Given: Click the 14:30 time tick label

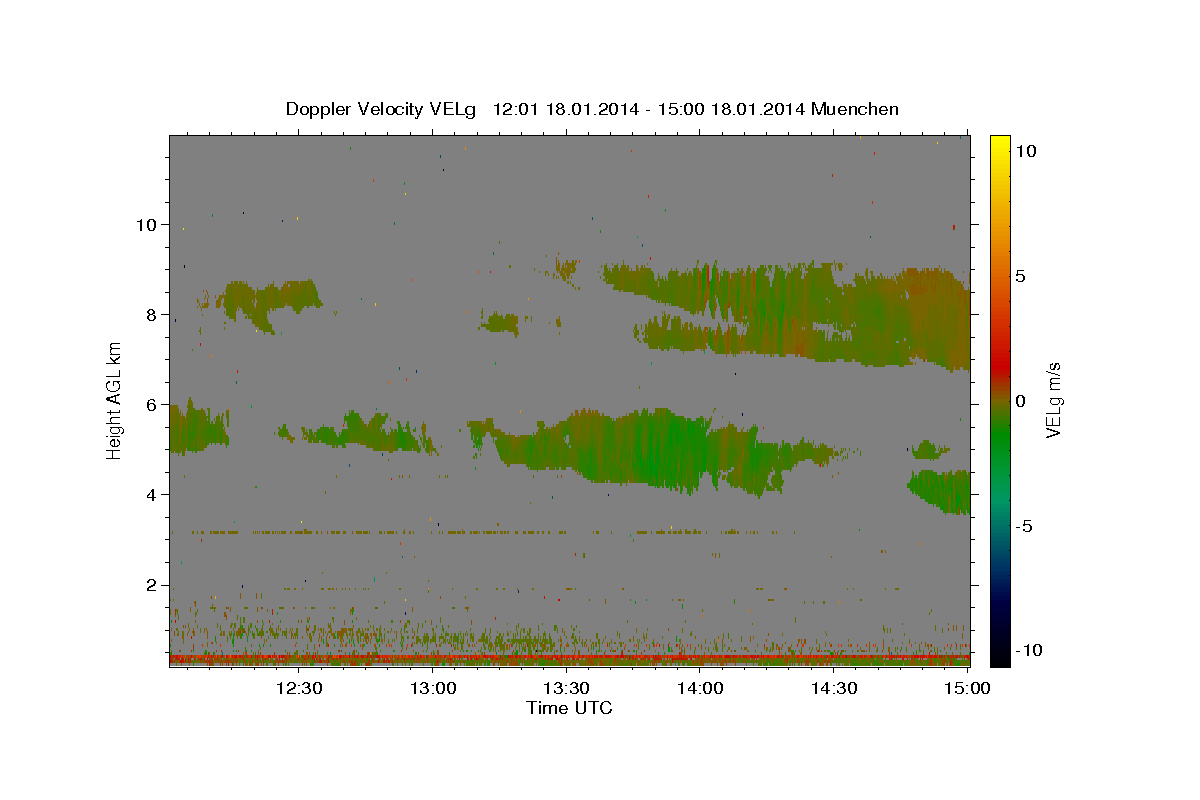Looking at the screenshot, I should click(833, 688).
